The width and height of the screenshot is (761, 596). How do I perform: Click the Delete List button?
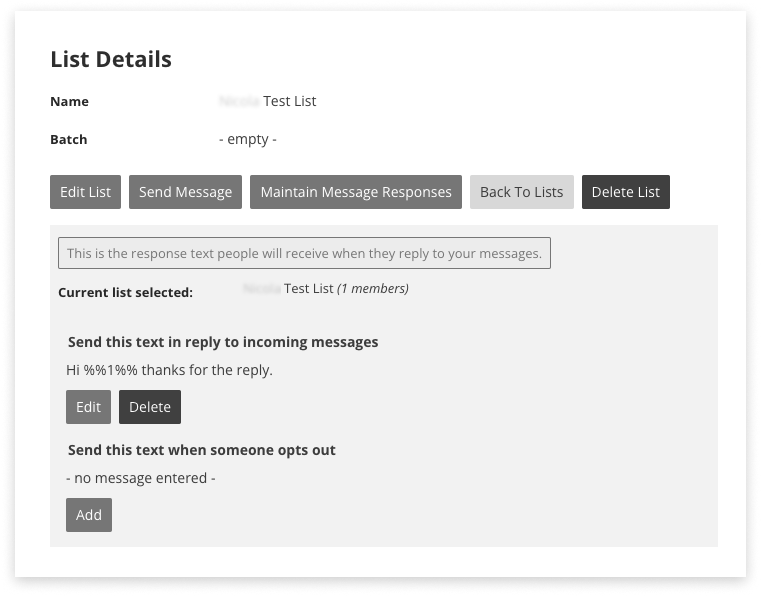(x=625, y=192)
